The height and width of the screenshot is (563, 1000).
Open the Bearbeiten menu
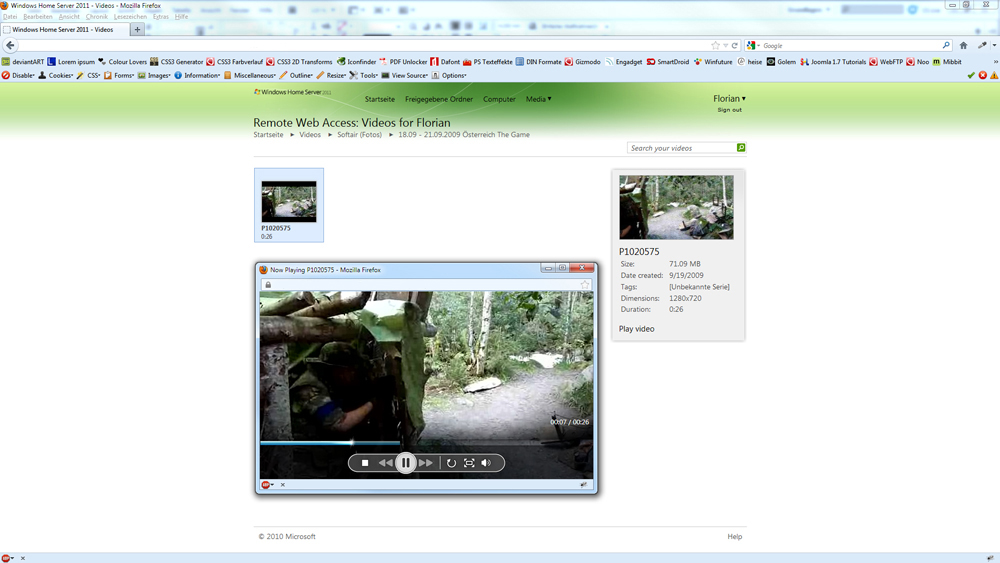[x=38, y=17]
